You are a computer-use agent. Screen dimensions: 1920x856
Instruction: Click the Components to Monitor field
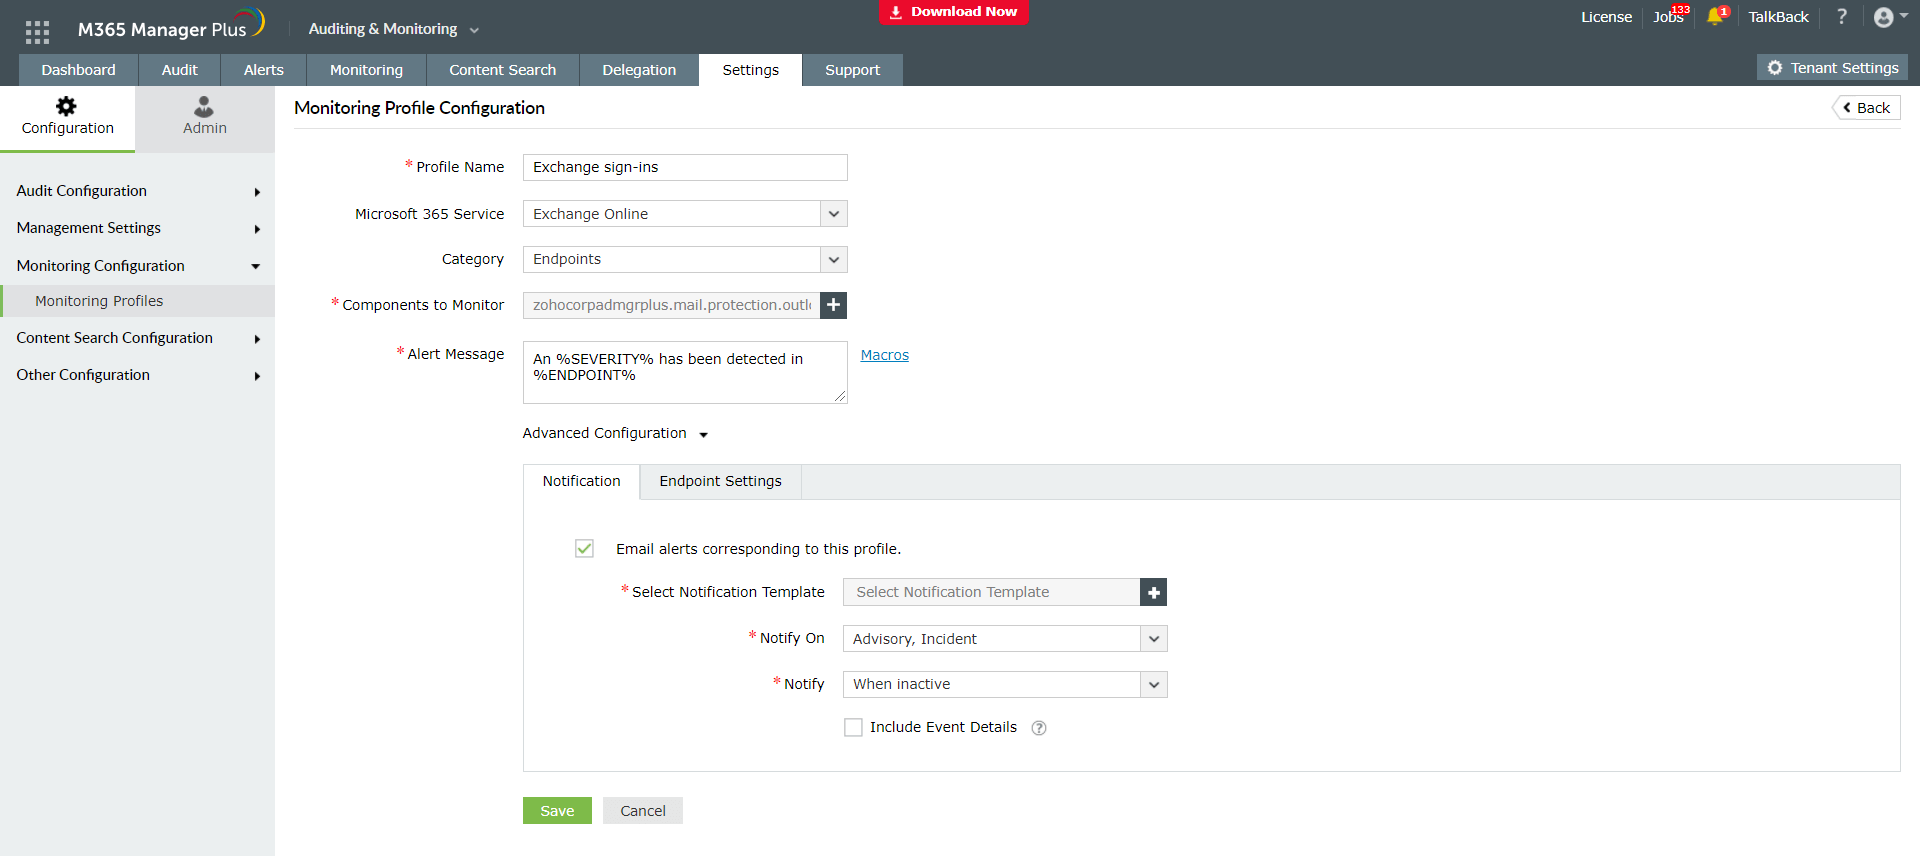tap(672, 305)
